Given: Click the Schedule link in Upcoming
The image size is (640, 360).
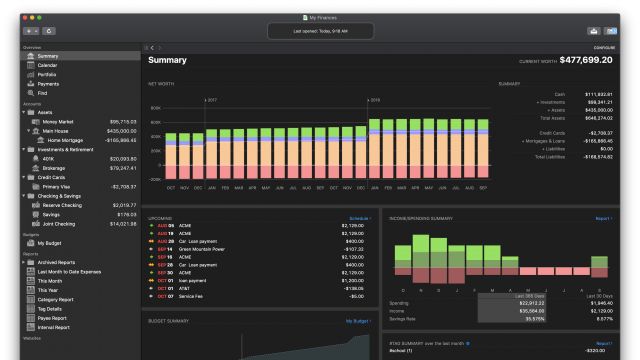Looking at the screenshot, I should pyautogui.click(x=360, y=218).
